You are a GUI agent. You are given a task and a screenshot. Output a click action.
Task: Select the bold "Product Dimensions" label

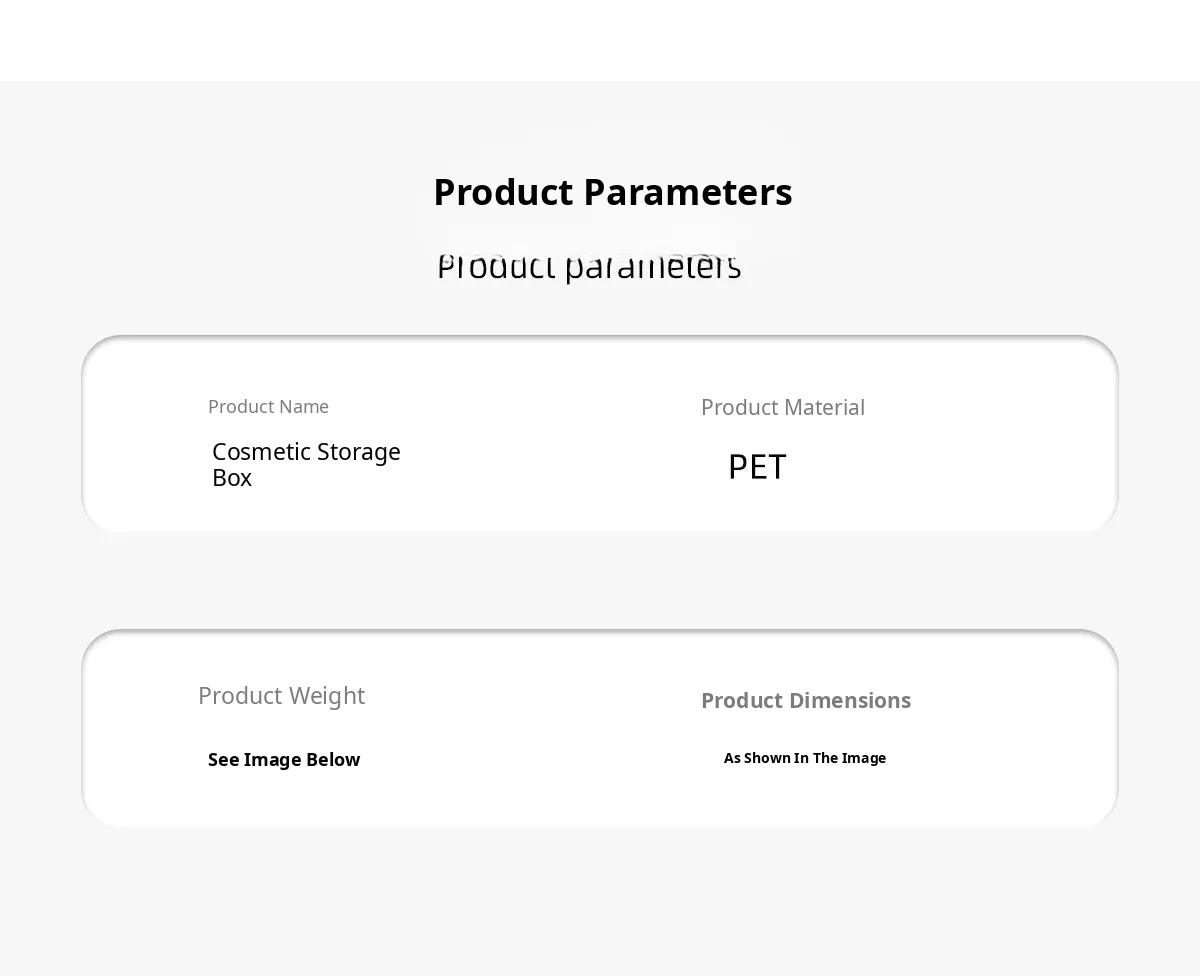[x=805, y=701]
